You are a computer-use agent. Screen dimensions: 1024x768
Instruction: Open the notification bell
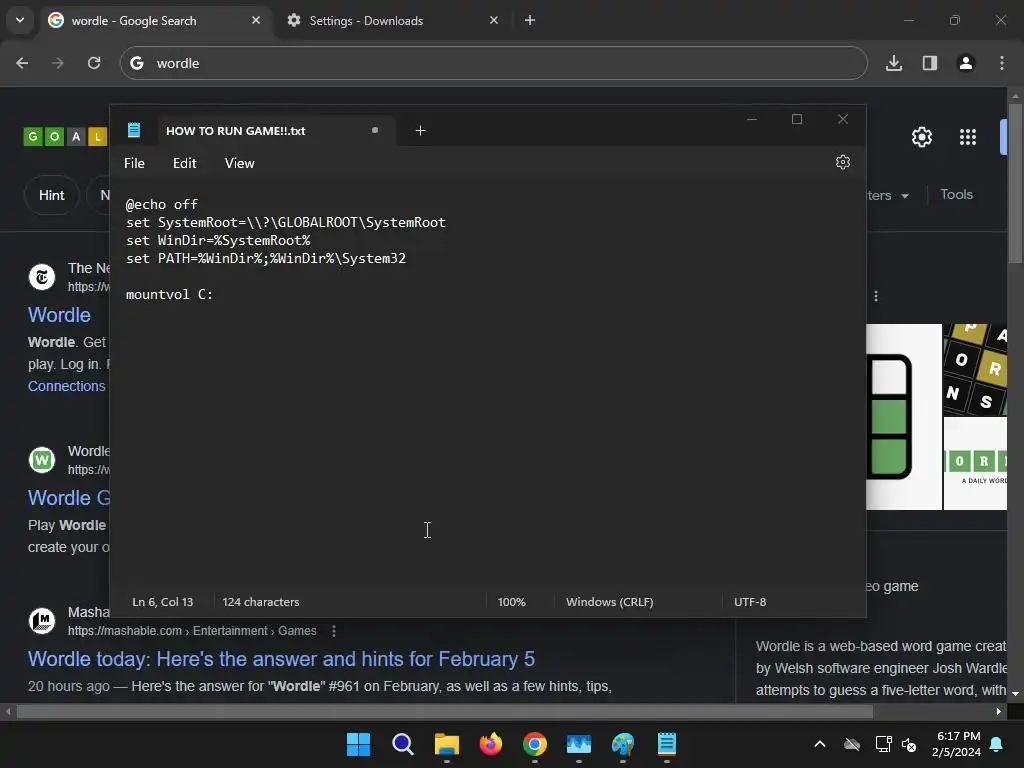coord(997,744)
